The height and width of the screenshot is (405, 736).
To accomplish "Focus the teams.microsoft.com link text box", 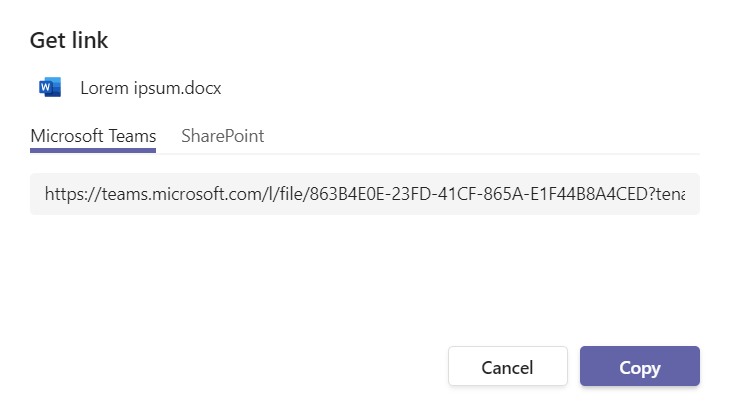I will coord(364,194).
